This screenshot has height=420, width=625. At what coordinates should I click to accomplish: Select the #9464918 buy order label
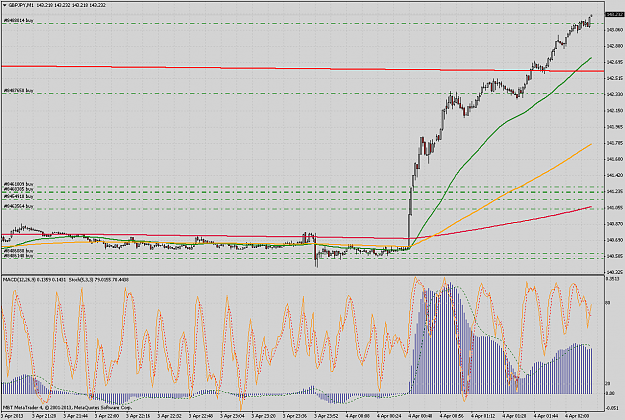(18, 196)
